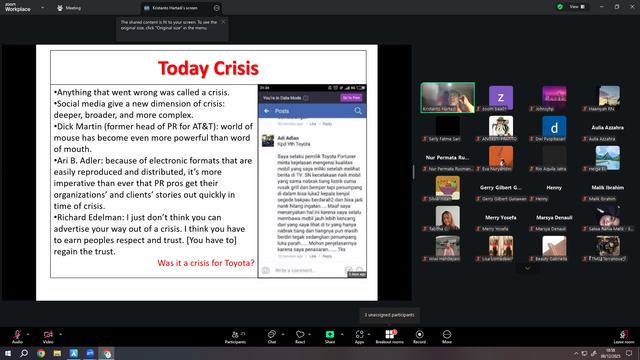Select the Henny participant tile
Image resolution: width=640 pixels, height=360 pixels.
[x=554, y=188]
